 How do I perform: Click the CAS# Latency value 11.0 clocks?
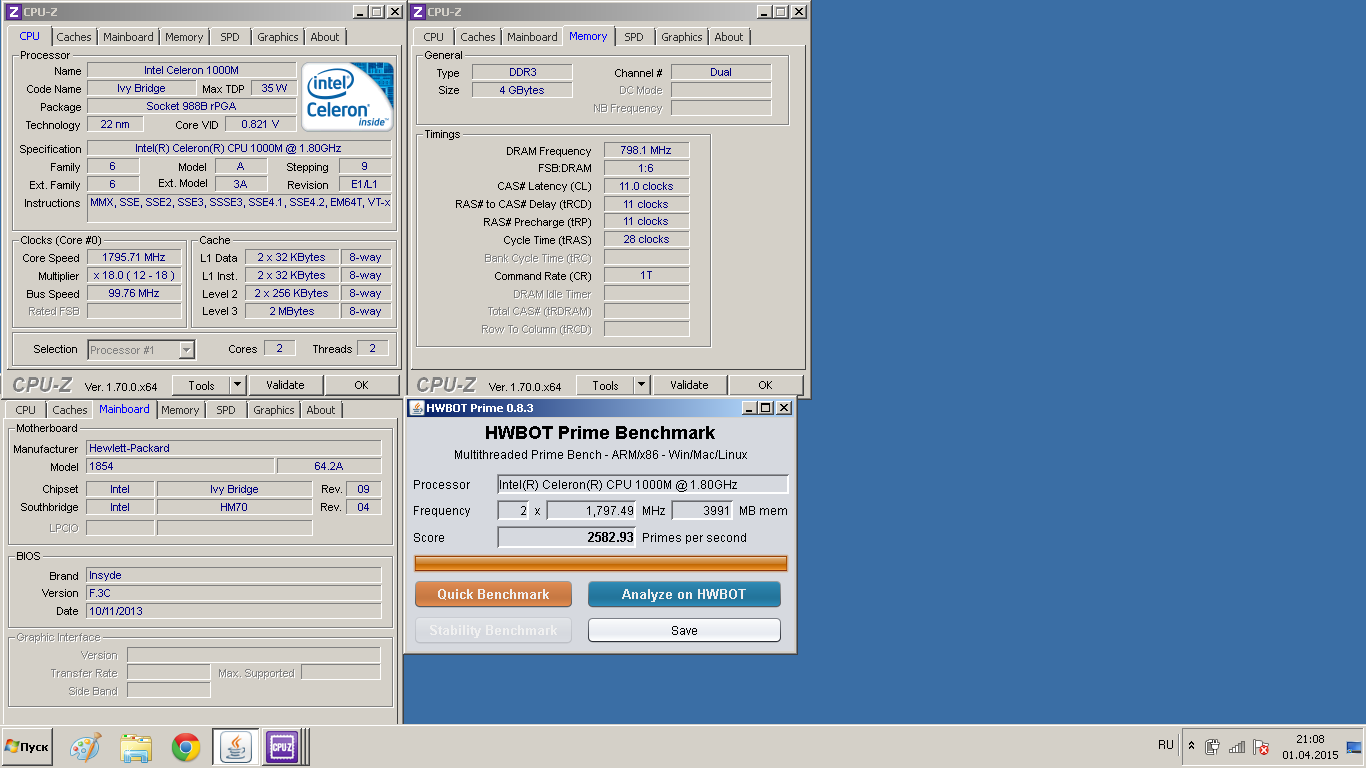coord(646,186)
